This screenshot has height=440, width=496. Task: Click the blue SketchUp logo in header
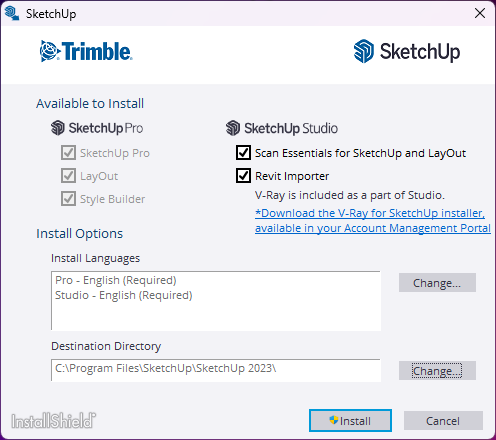(364, 51)
